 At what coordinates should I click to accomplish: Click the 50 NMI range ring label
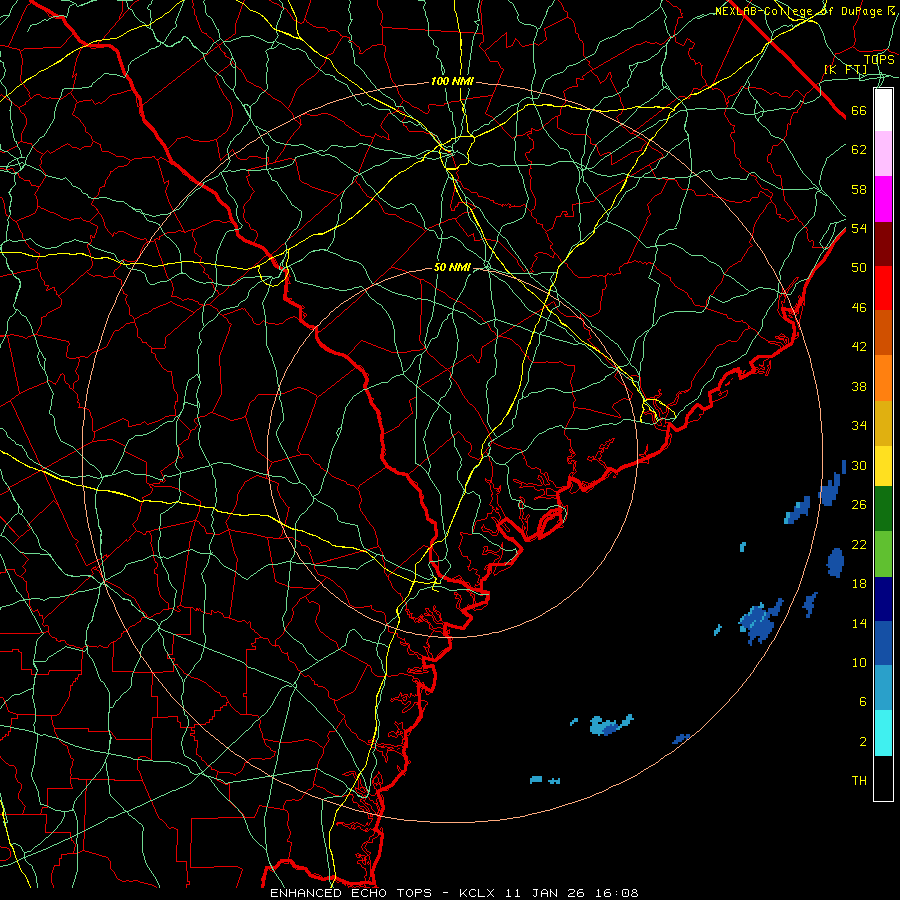click(452, 267)
